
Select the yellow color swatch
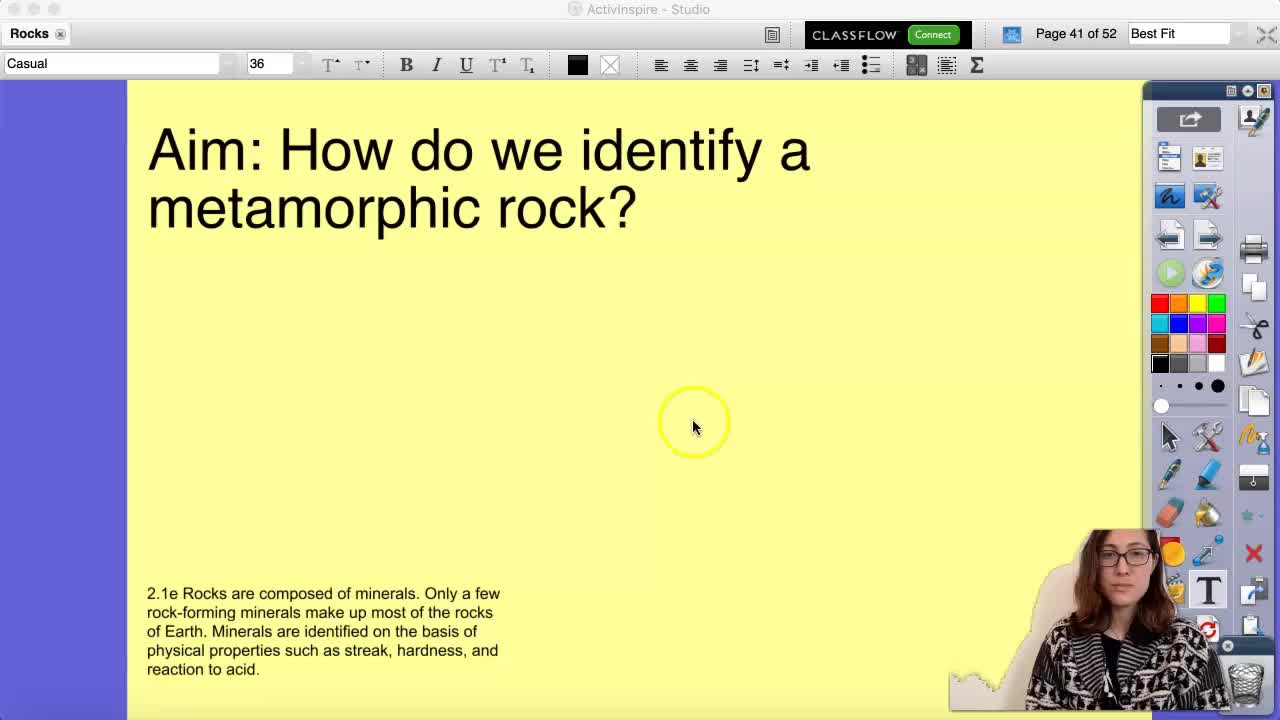[x=1198, y=304]
